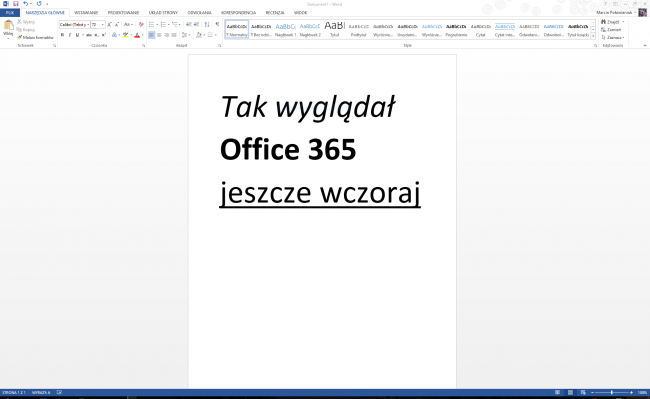
Task: Switch to Read Mode view icon
Action: [558, 392]
